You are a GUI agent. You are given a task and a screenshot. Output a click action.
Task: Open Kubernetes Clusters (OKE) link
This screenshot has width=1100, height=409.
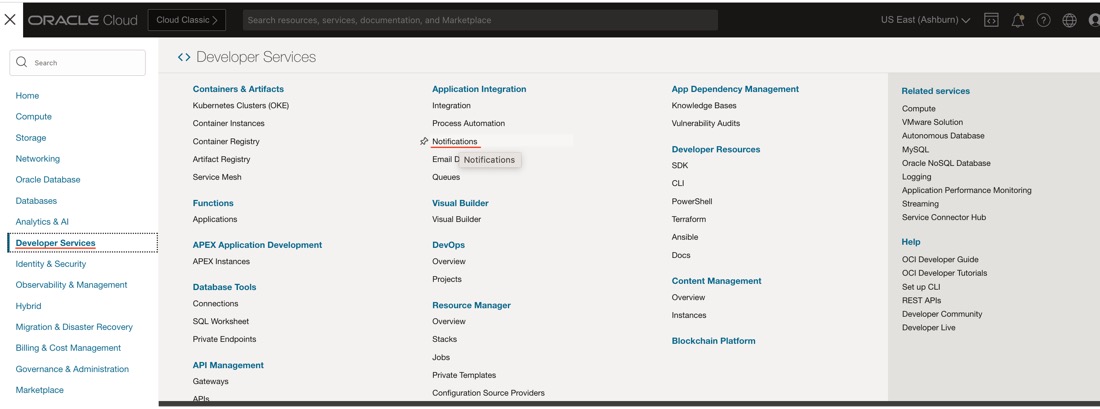pyautogui.click(x=240, y=105)
